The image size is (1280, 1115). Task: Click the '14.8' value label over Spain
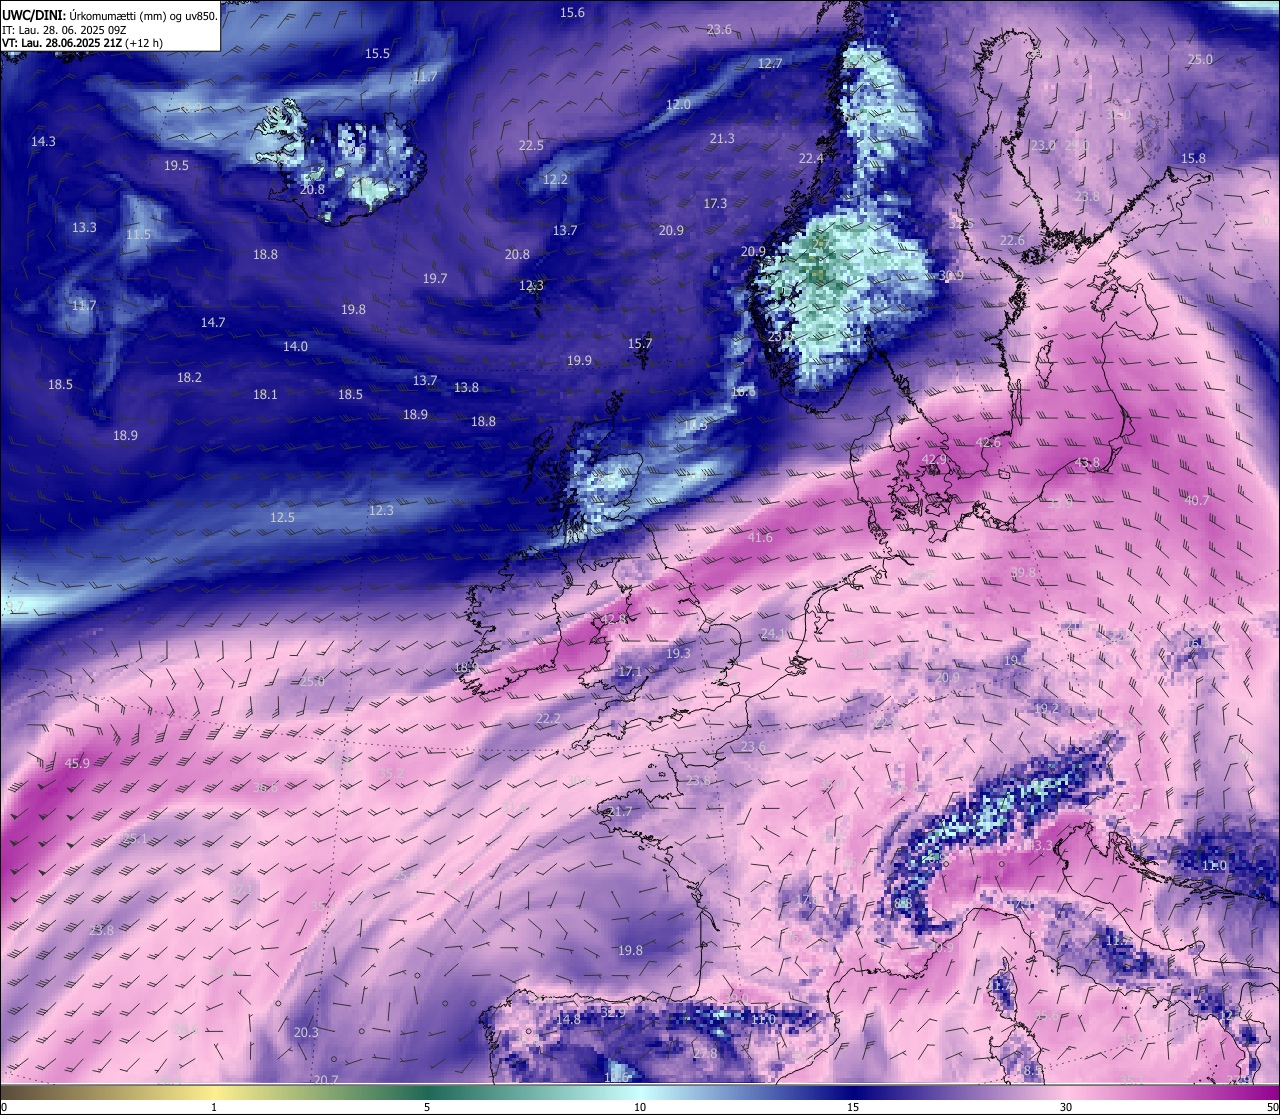[568, 1019]
